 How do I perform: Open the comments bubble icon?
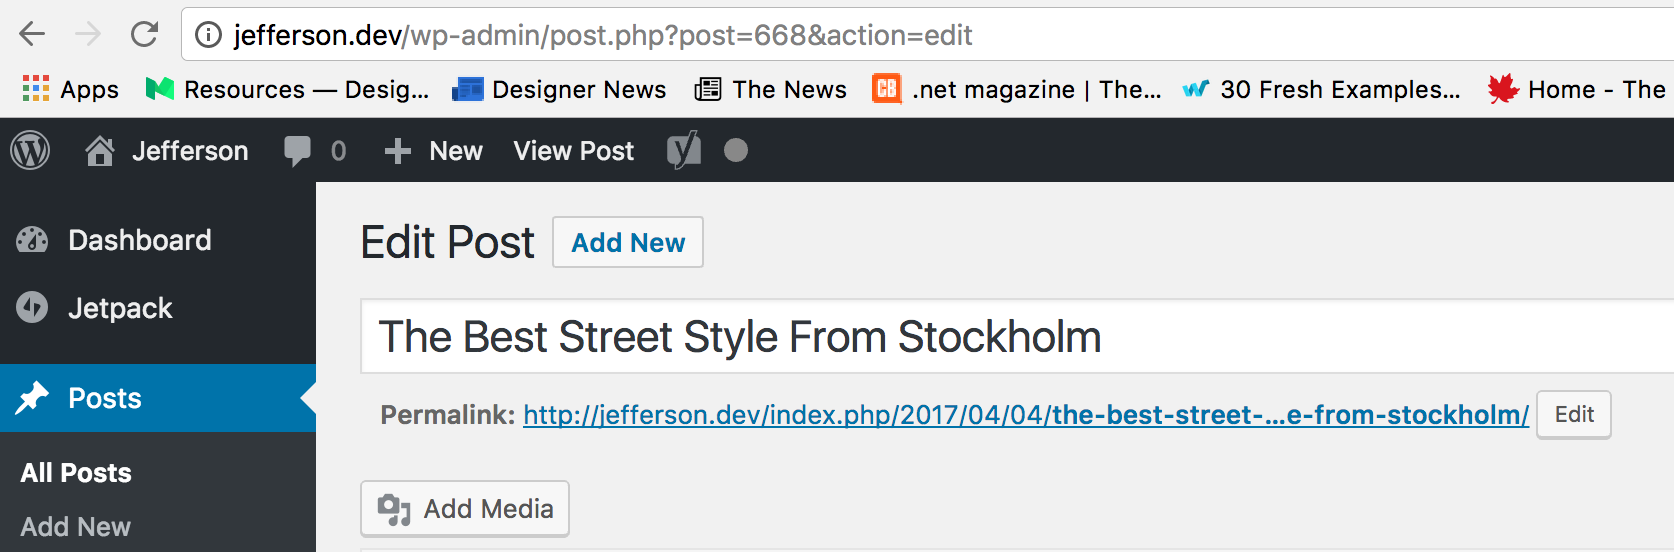coord(297,151)
